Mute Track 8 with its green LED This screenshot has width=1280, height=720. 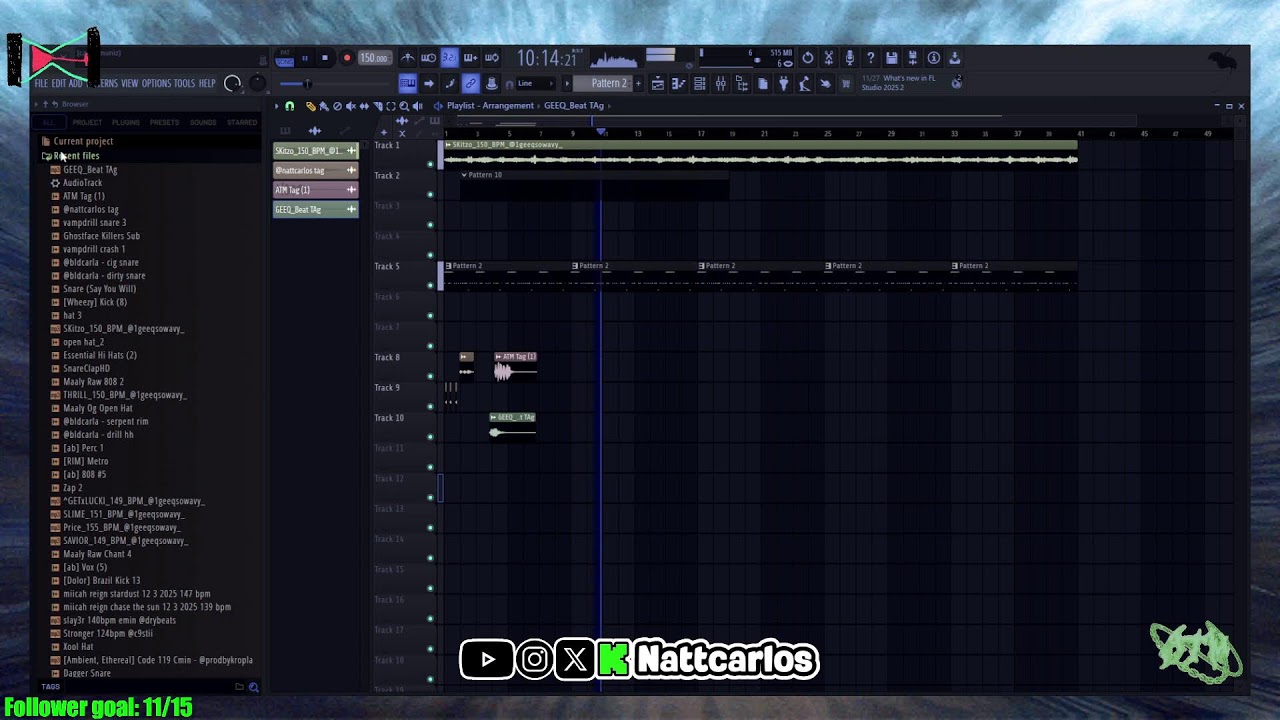pos(431,376)
